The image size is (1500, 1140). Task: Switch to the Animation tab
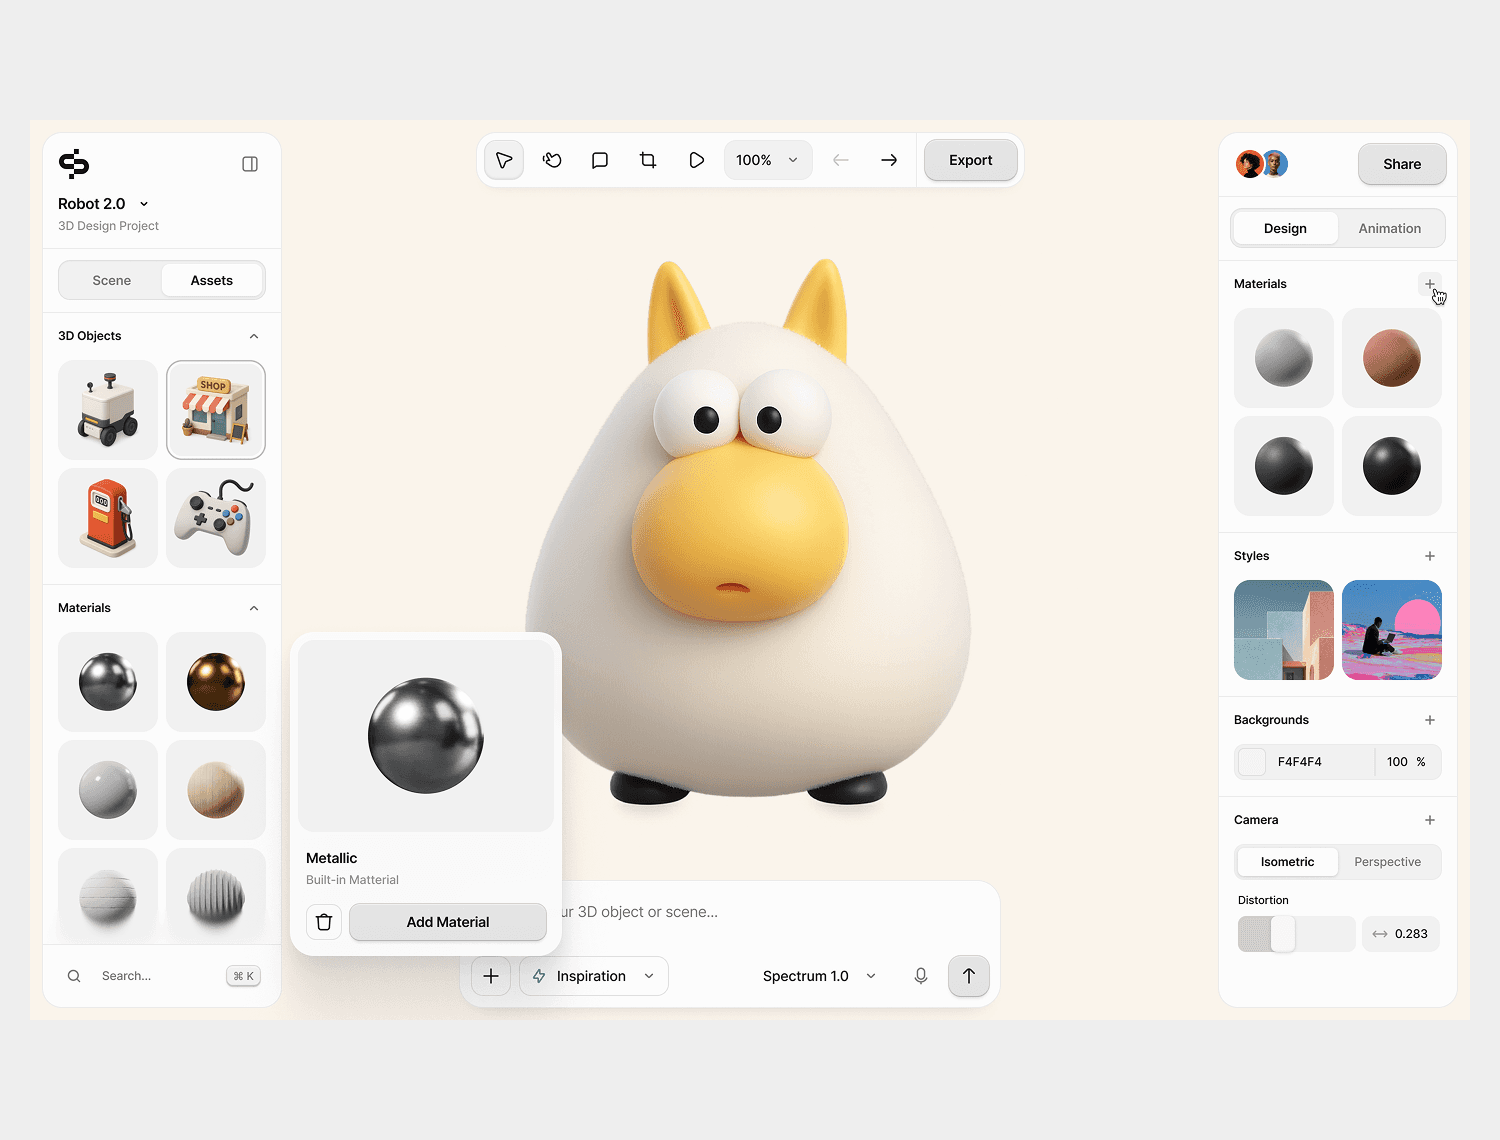tap(1390, 228)
